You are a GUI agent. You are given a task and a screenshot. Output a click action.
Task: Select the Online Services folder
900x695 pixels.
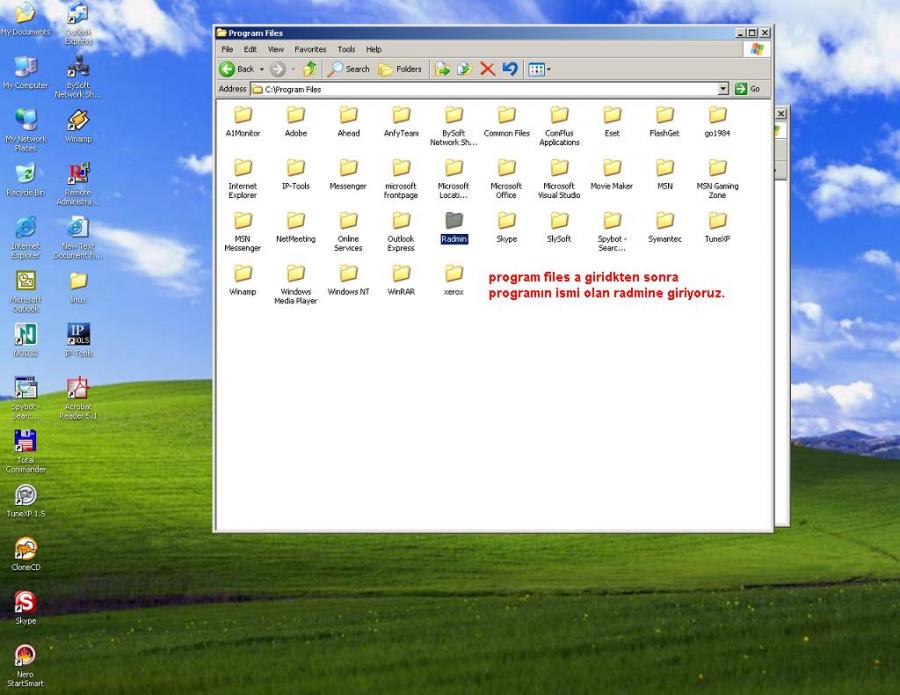coord(348,232)
